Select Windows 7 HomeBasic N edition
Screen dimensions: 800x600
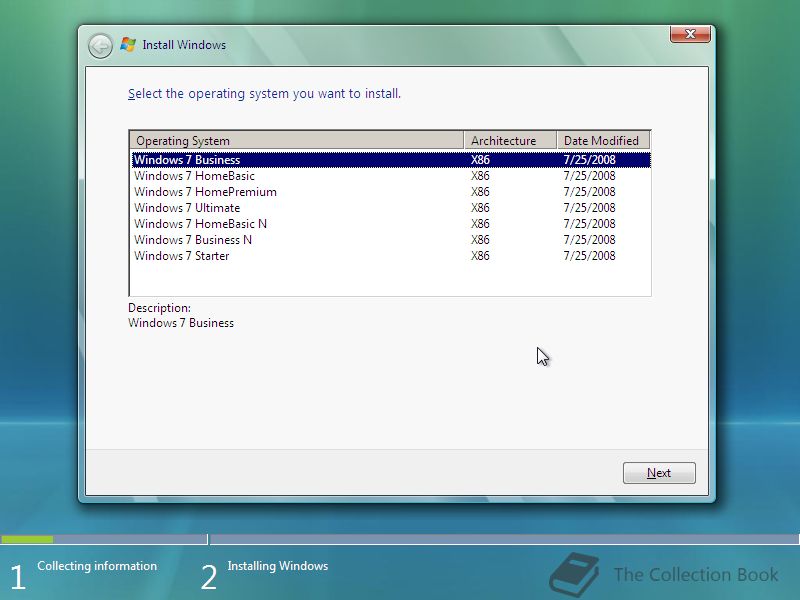pos(391,223)
